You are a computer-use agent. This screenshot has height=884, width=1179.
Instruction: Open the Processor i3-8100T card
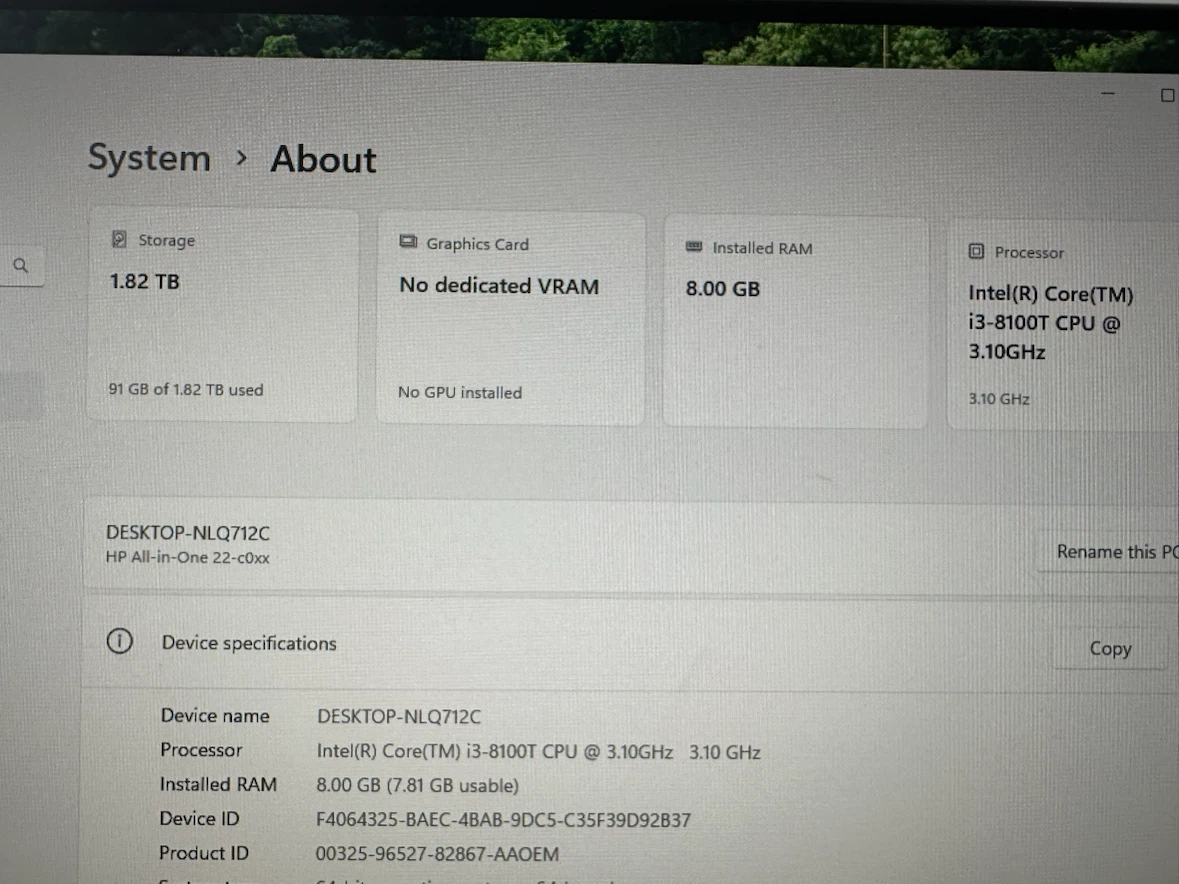point(1062,325)
